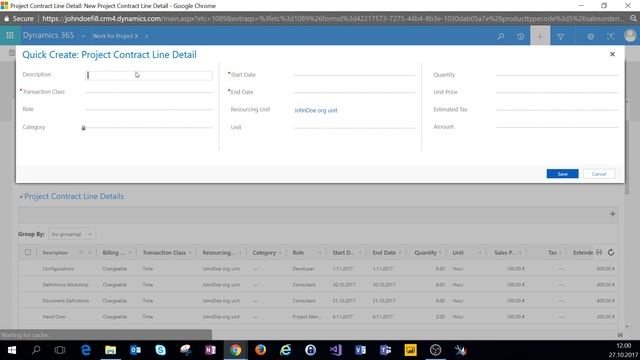The height and width of the screenshot is (360, 640).
Task: Open Visual Studio from taskbar
Action: click(336, 350)
